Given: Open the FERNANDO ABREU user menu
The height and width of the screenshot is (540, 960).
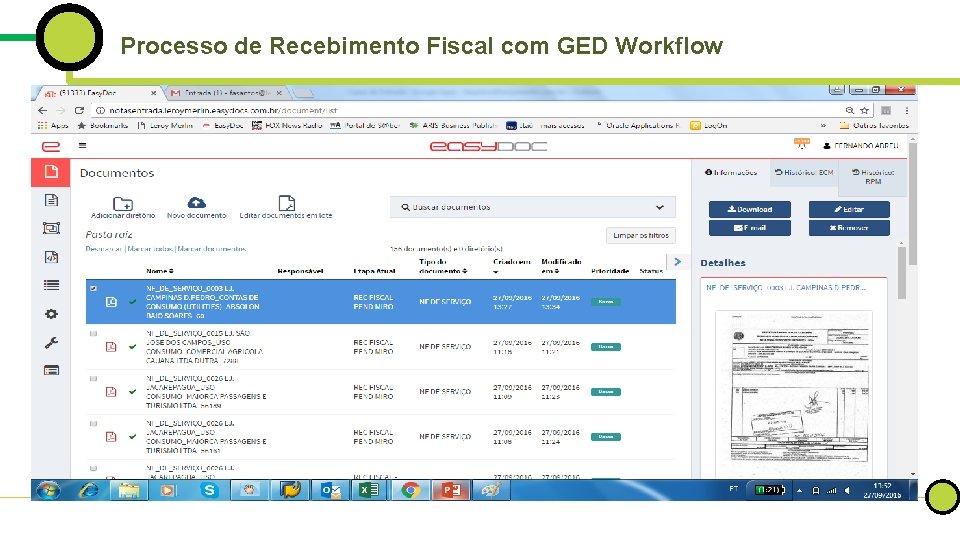Looking at the screenshot, I should [861, 146].
